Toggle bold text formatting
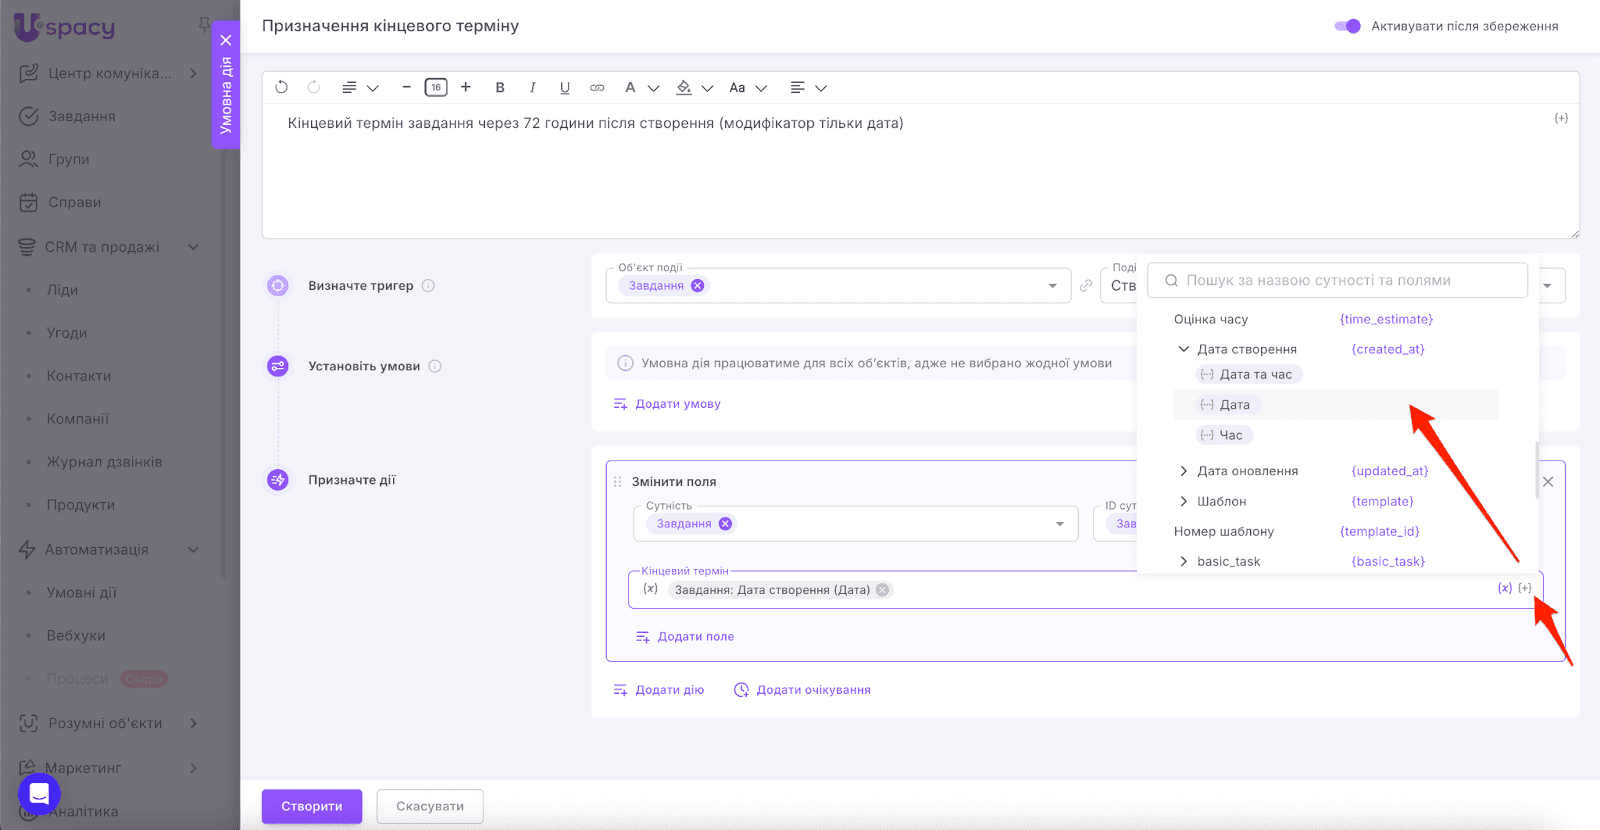 pyautogui.click(x=500, y=88)
